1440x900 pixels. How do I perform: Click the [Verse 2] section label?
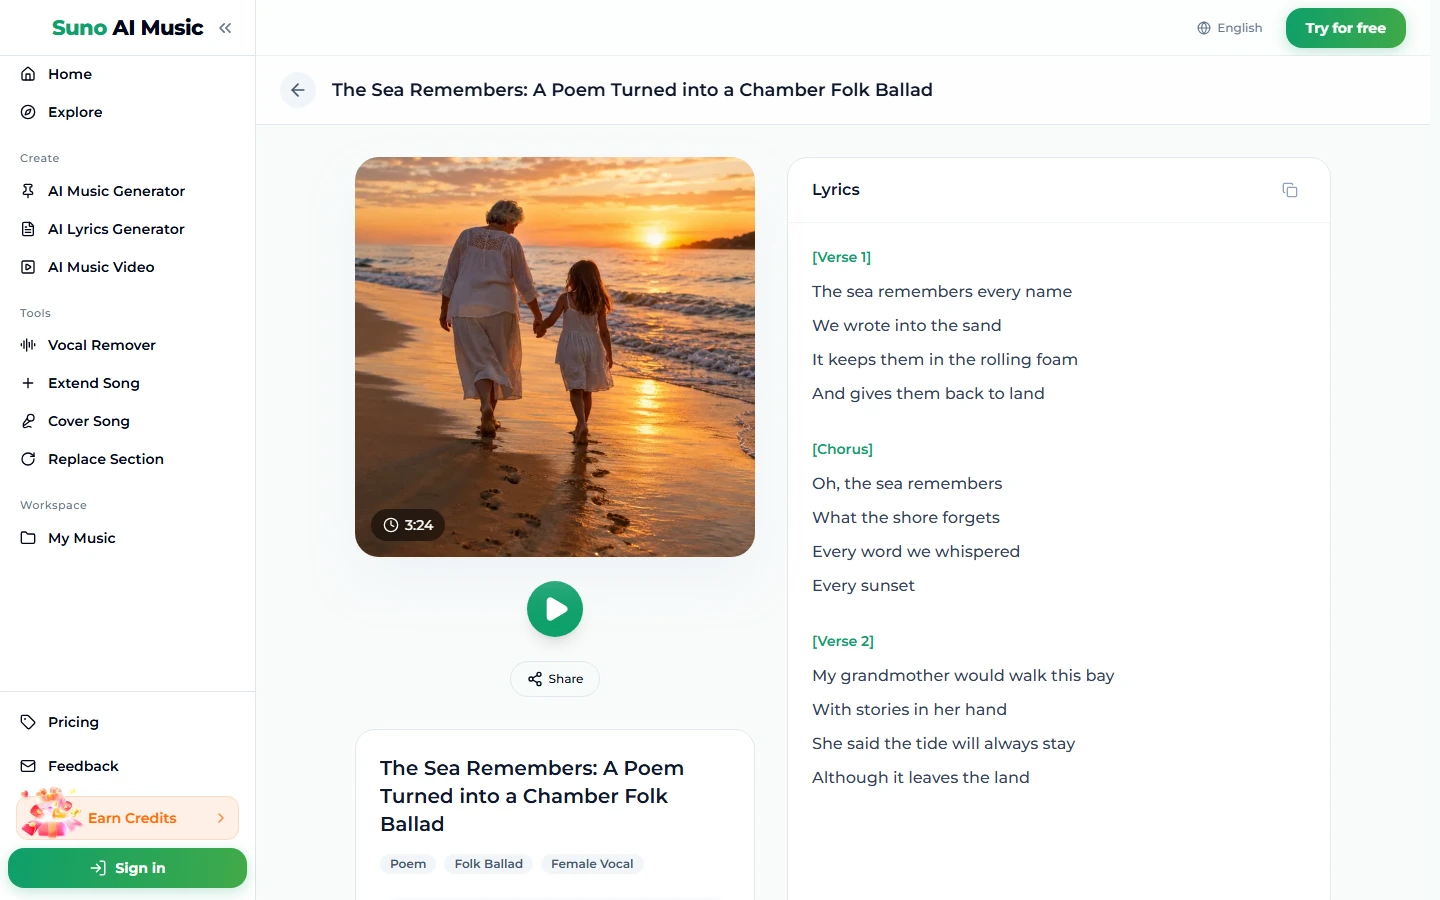843,641
